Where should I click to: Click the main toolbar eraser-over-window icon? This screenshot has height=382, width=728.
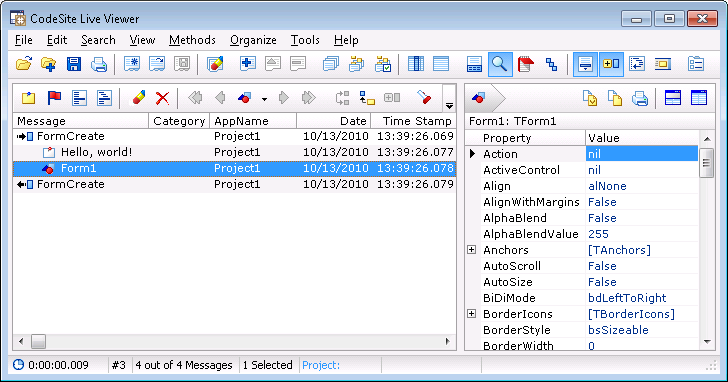(214, 64)
